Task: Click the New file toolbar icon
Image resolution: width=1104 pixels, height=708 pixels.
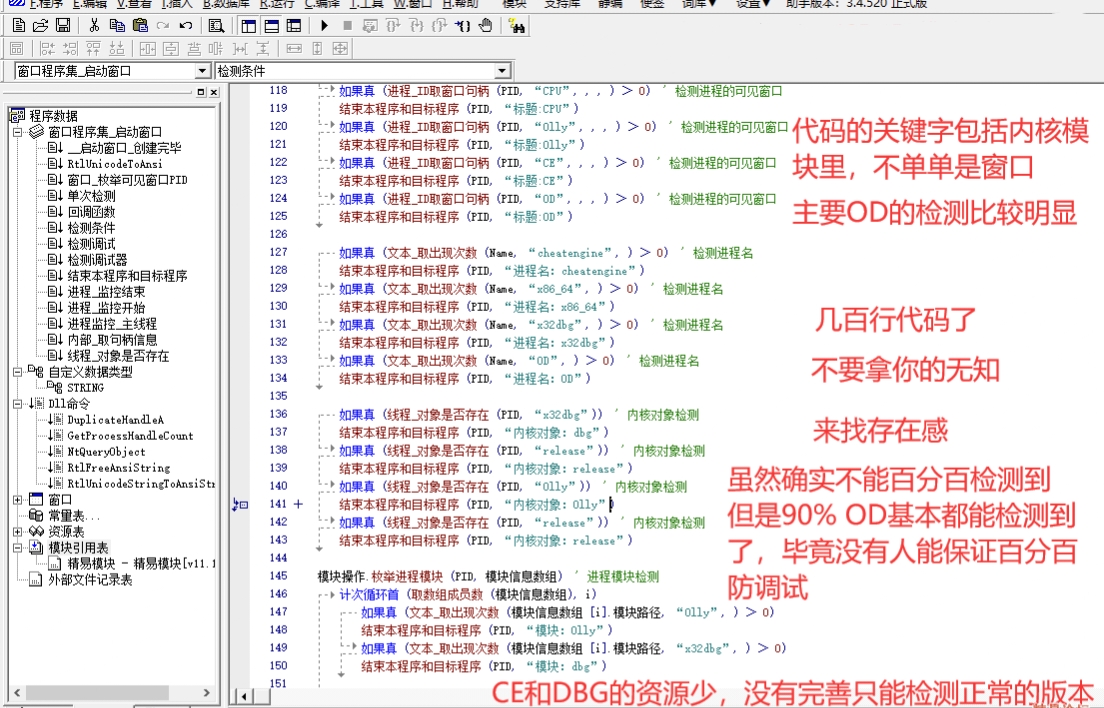Action: [x=19, y=26]
